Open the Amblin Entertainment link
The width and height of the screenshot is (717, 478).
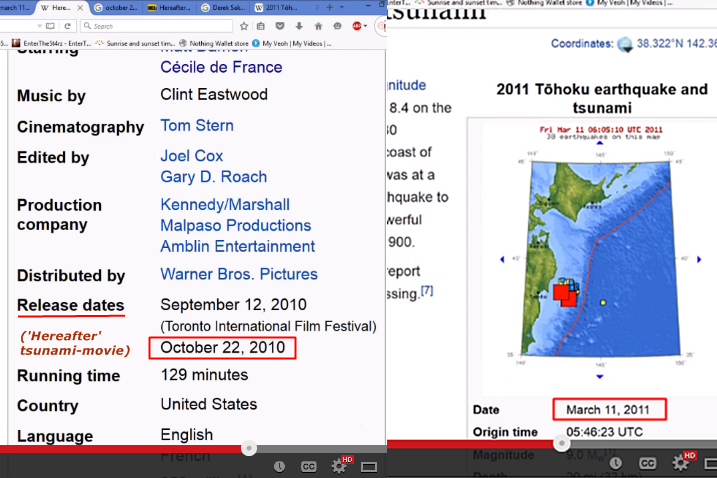coord(237,247)
